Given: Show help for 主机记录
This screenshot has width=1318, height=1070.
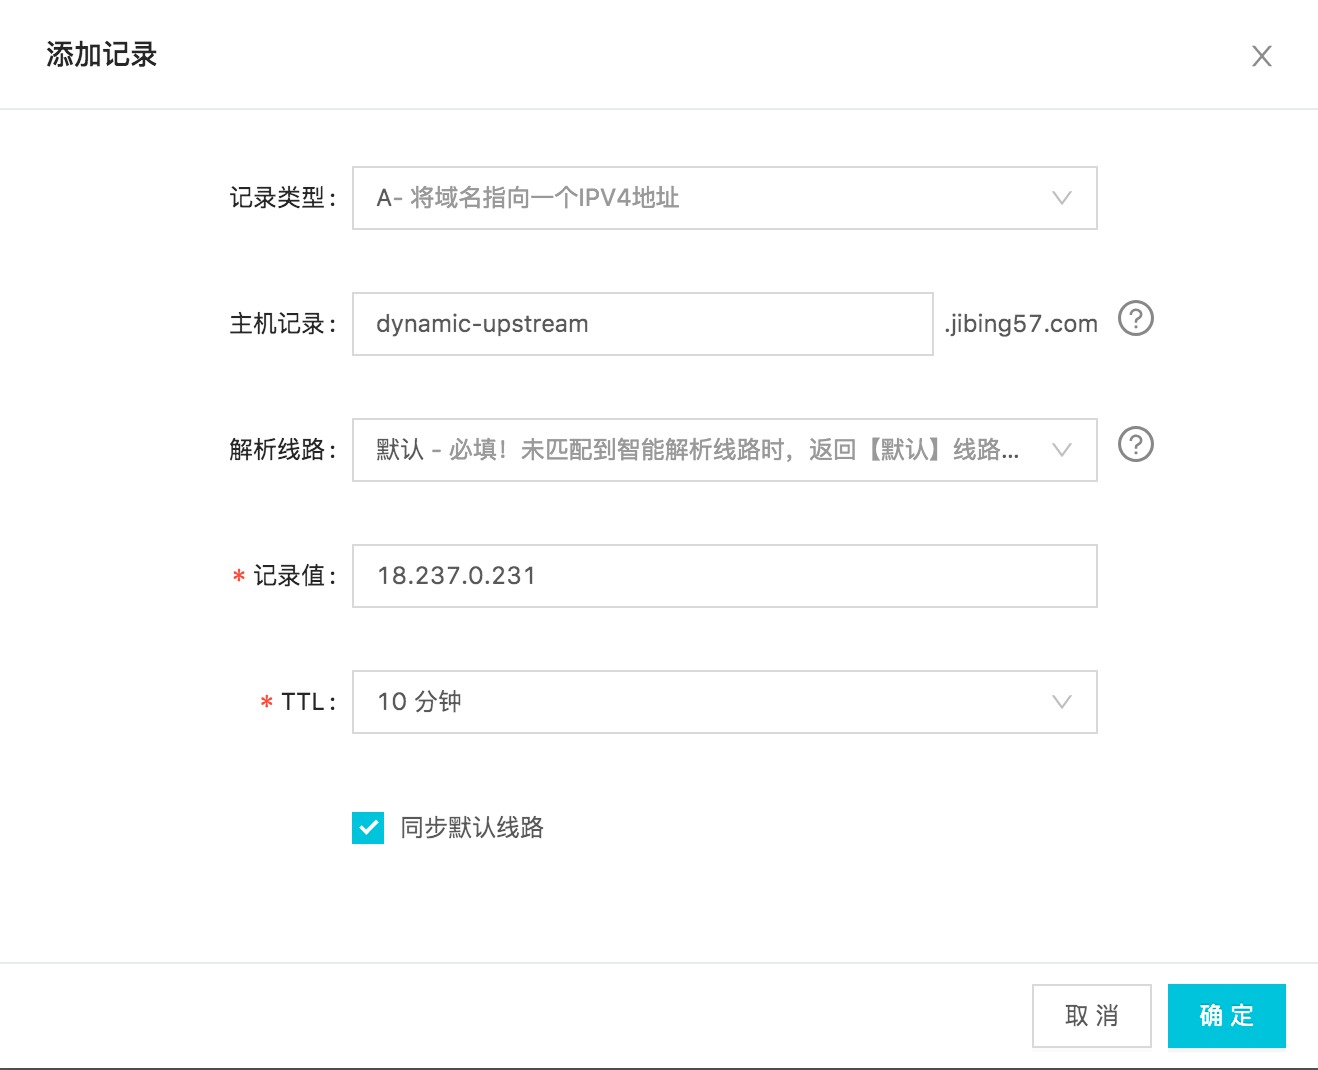Looking at the screenshot, I should pos(1136,319).
